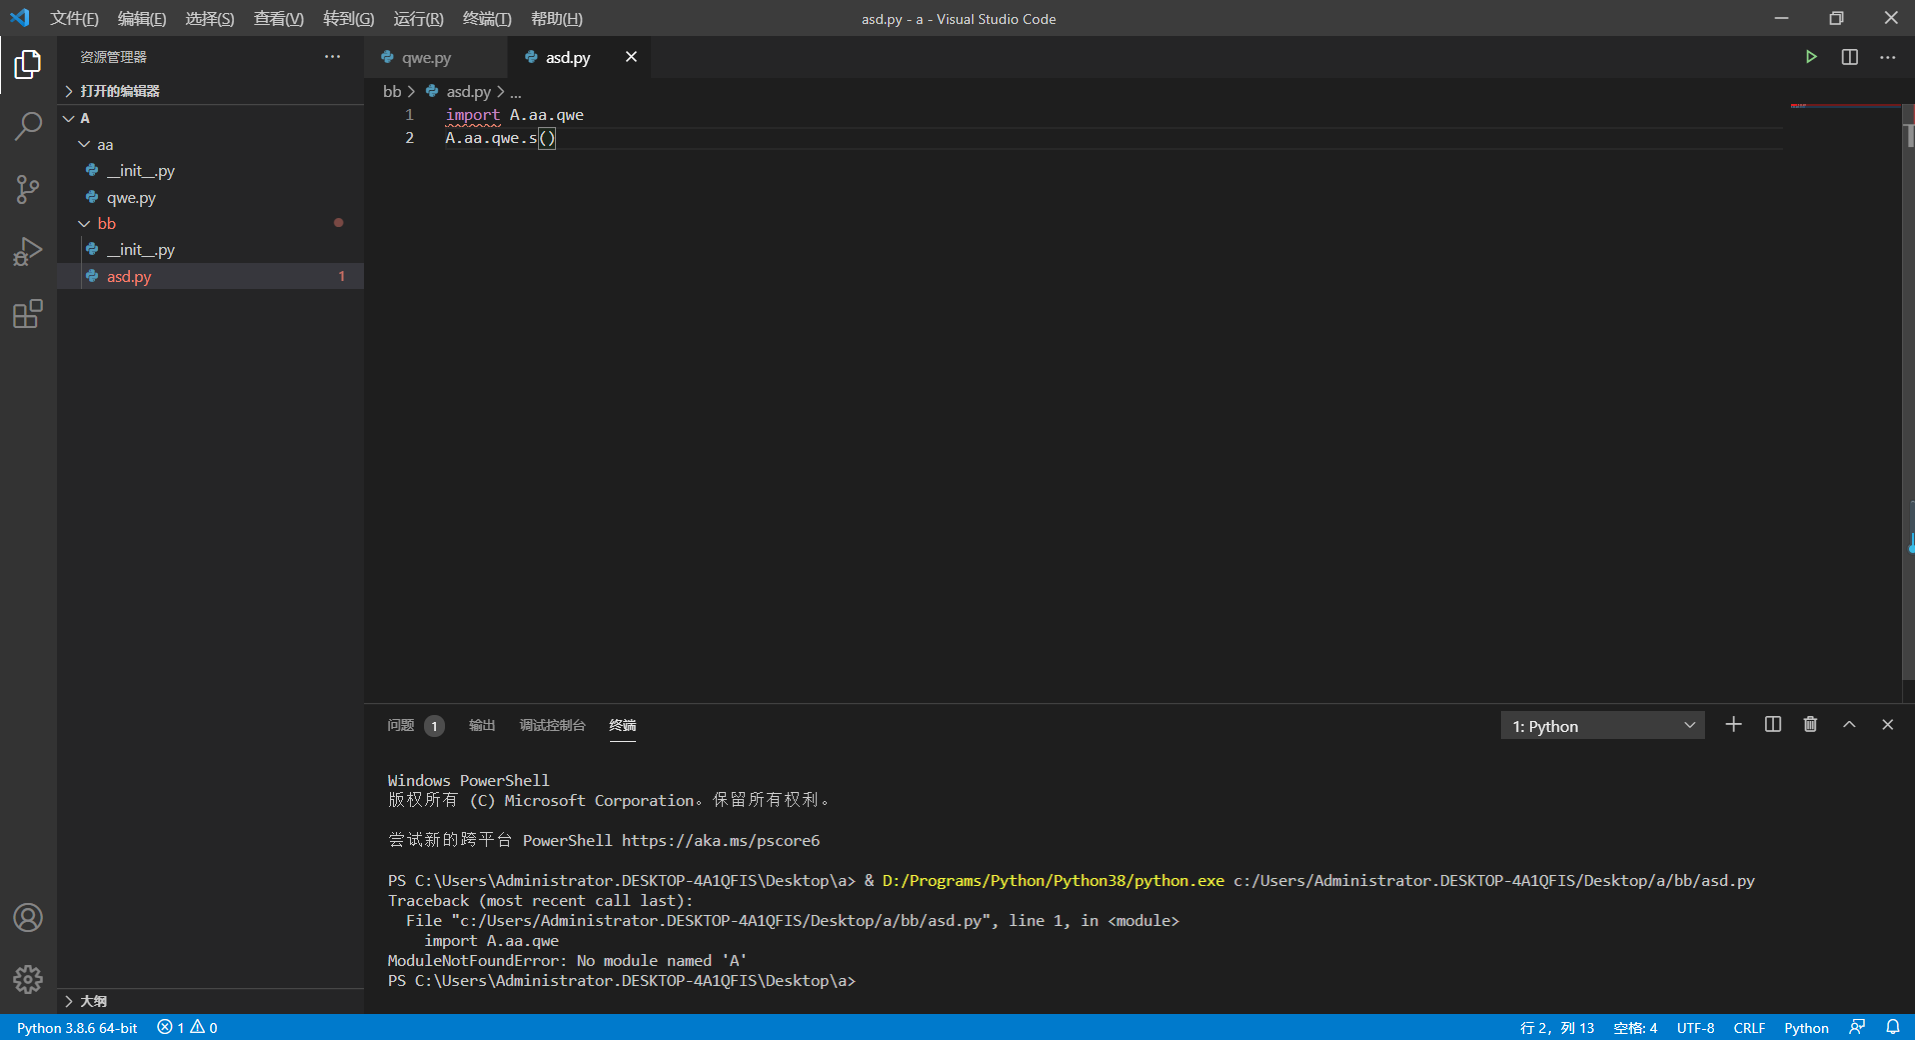
Task: Open the Manage gear settings icon
Action: tap(28, 979)
